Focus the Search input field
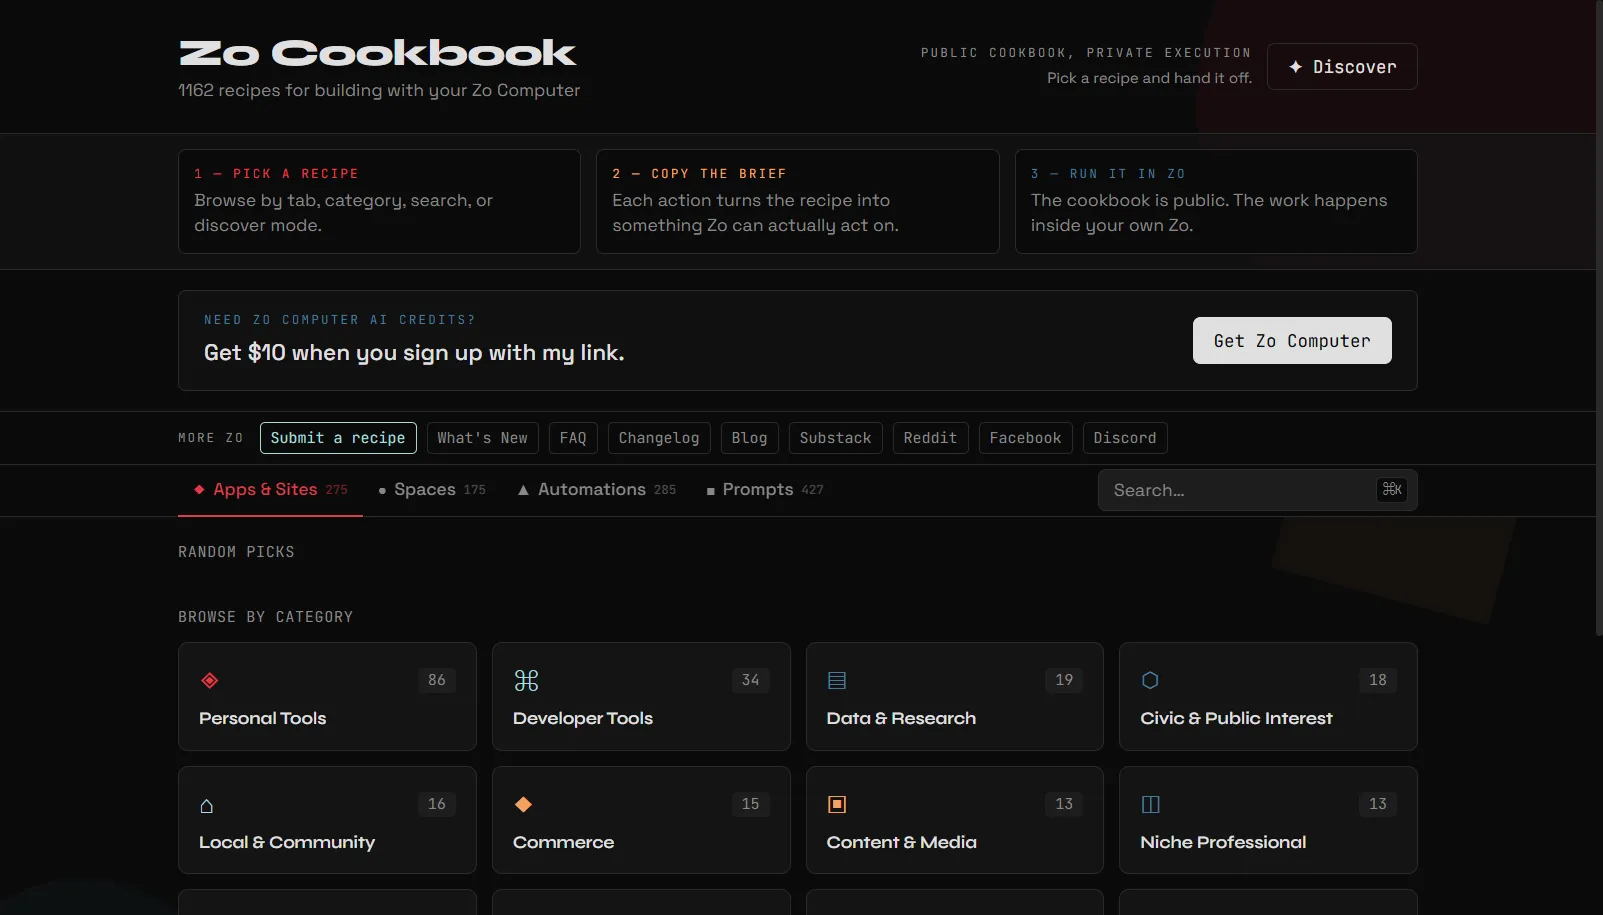The width and height of the screenshot is (1603, 915). (1257, 490)
